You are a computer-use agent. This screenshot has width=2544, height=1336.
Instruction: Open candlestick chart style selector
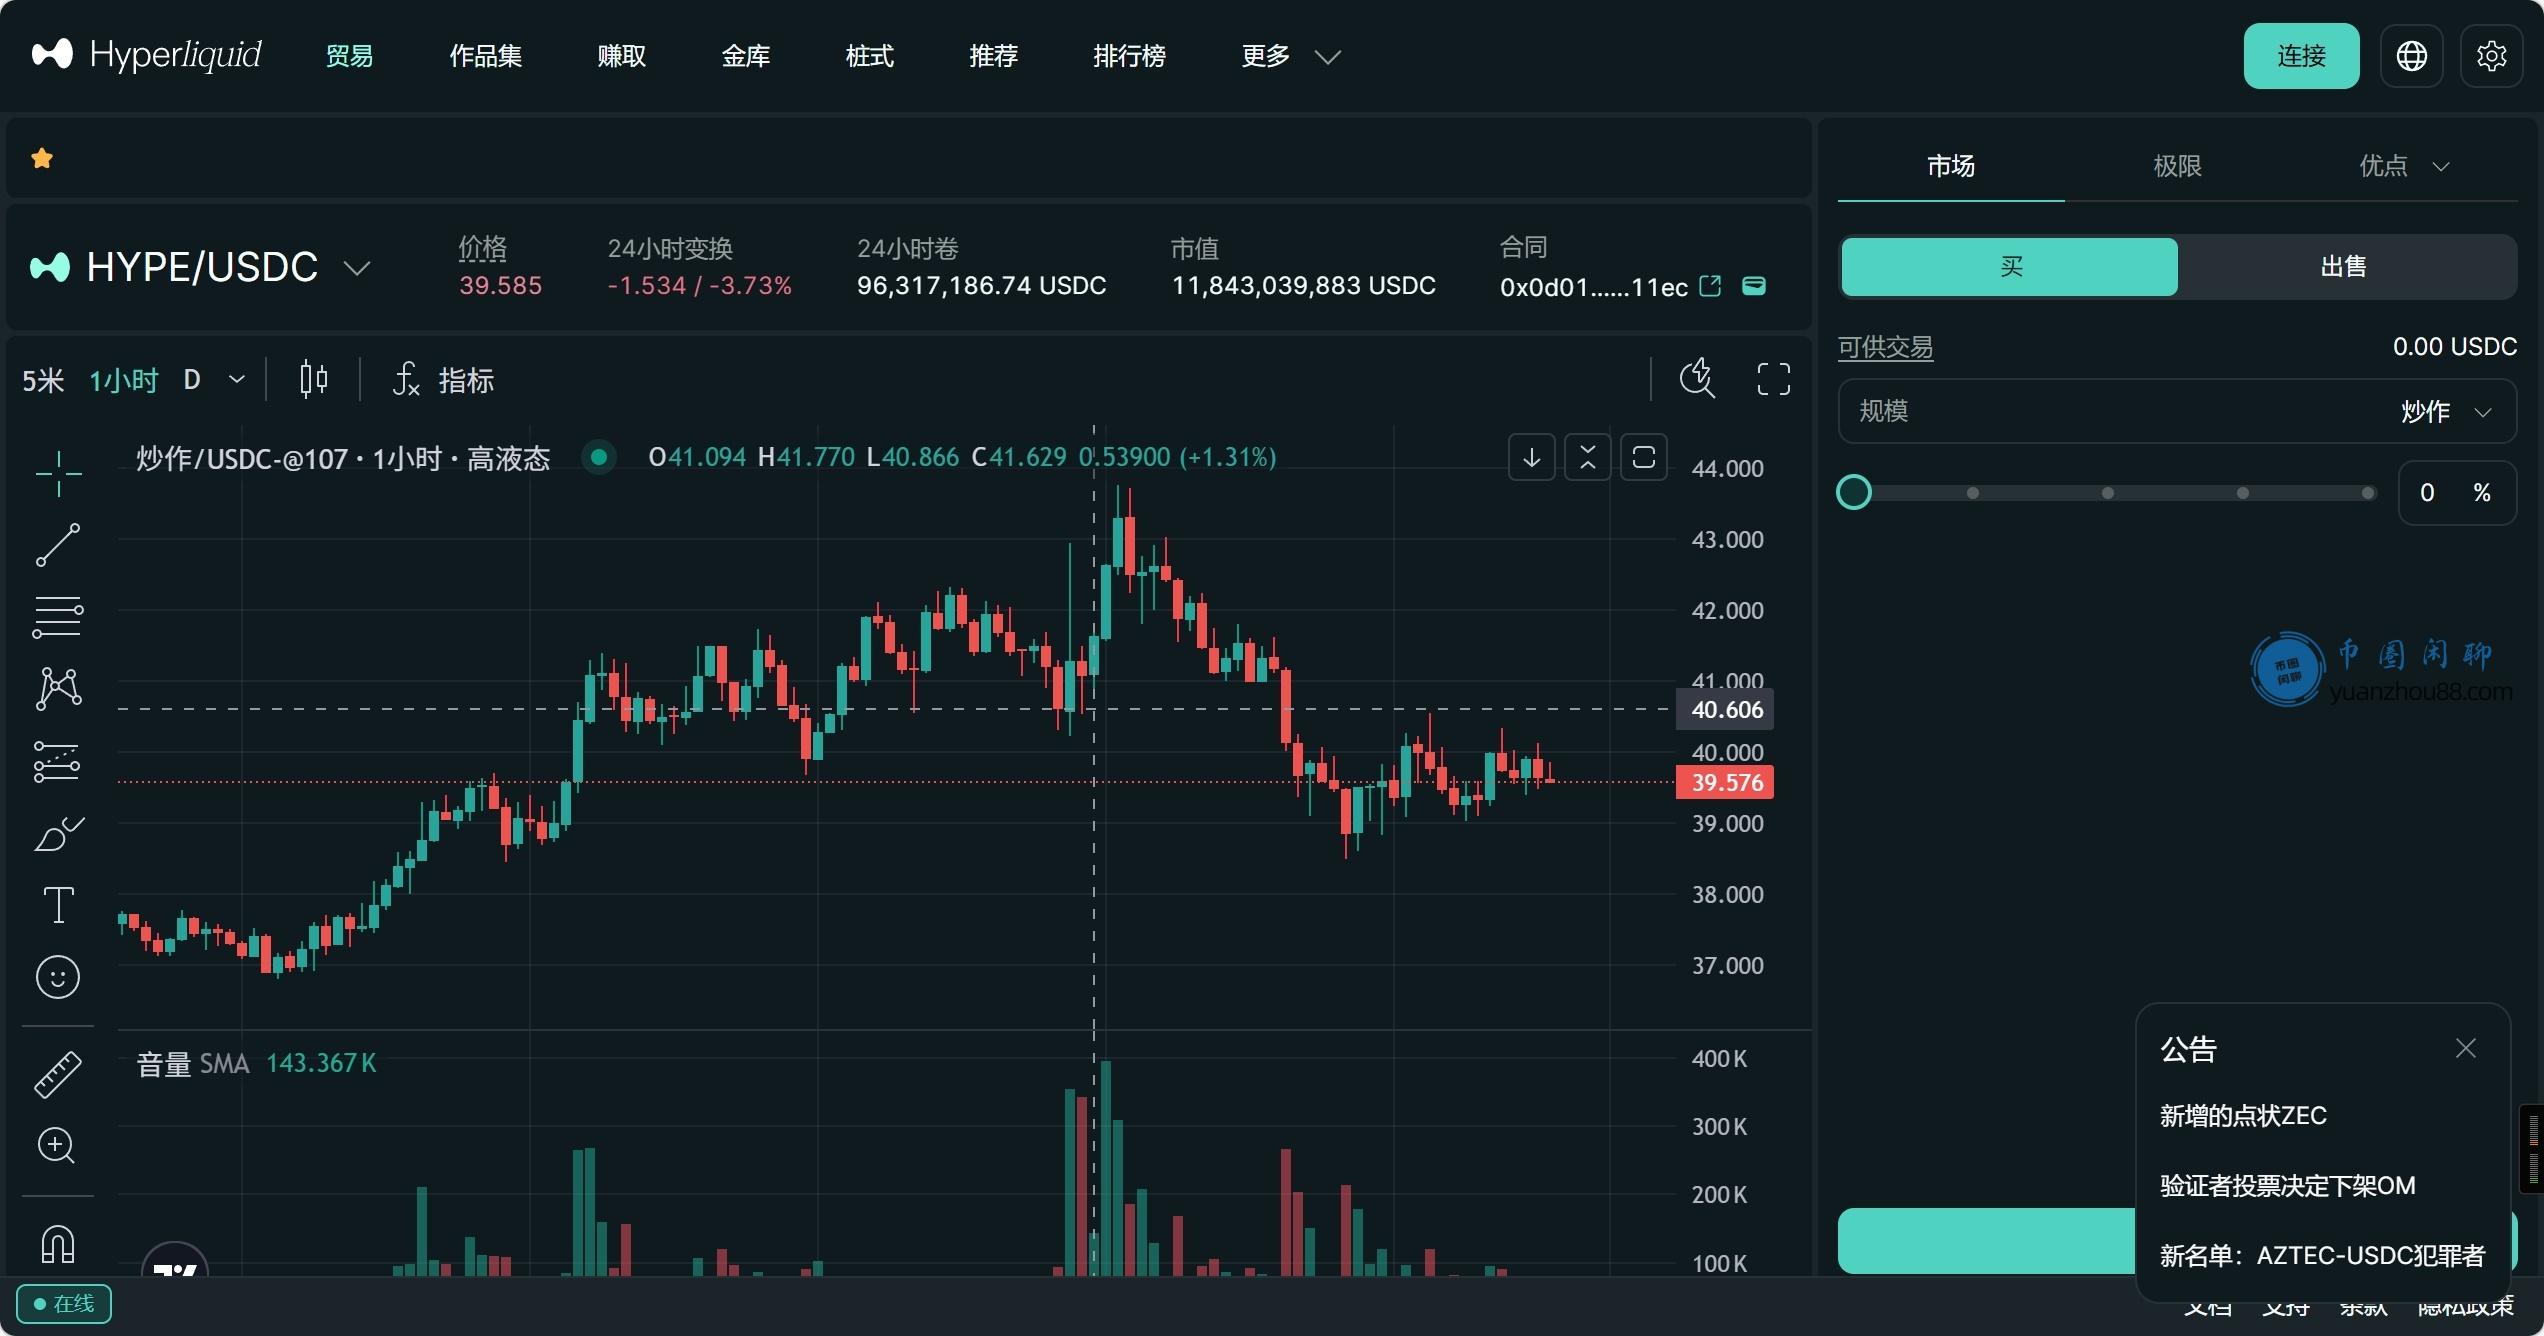pos(313,380)
